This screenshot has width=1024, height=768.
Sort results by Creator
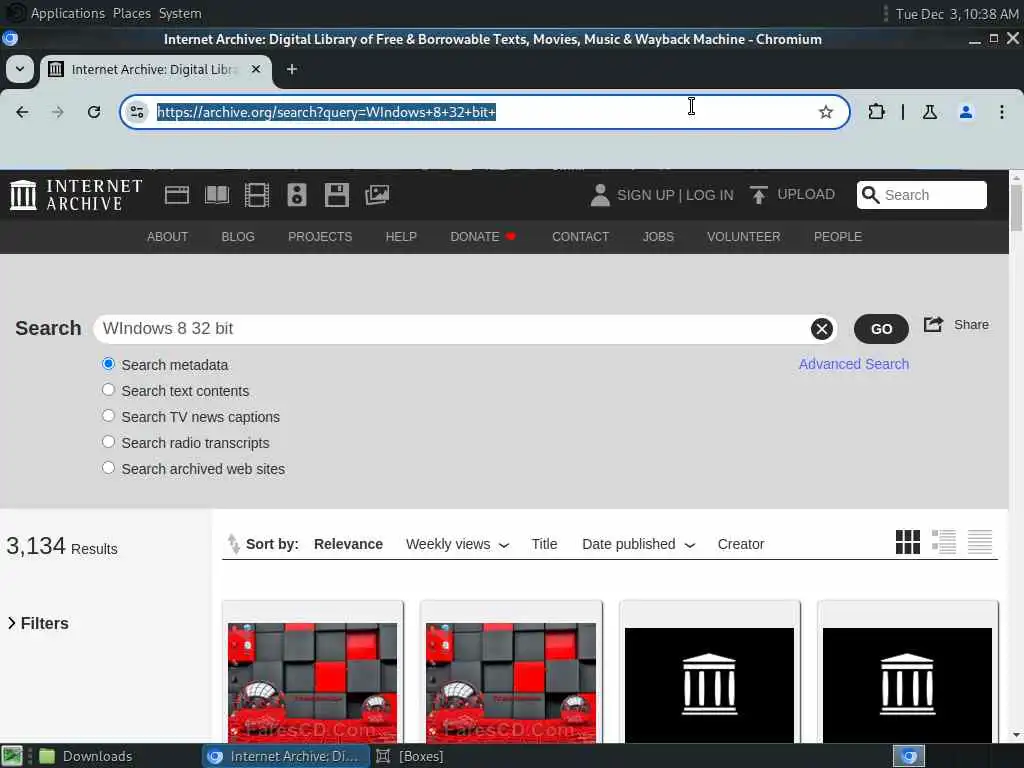(741, 545)
